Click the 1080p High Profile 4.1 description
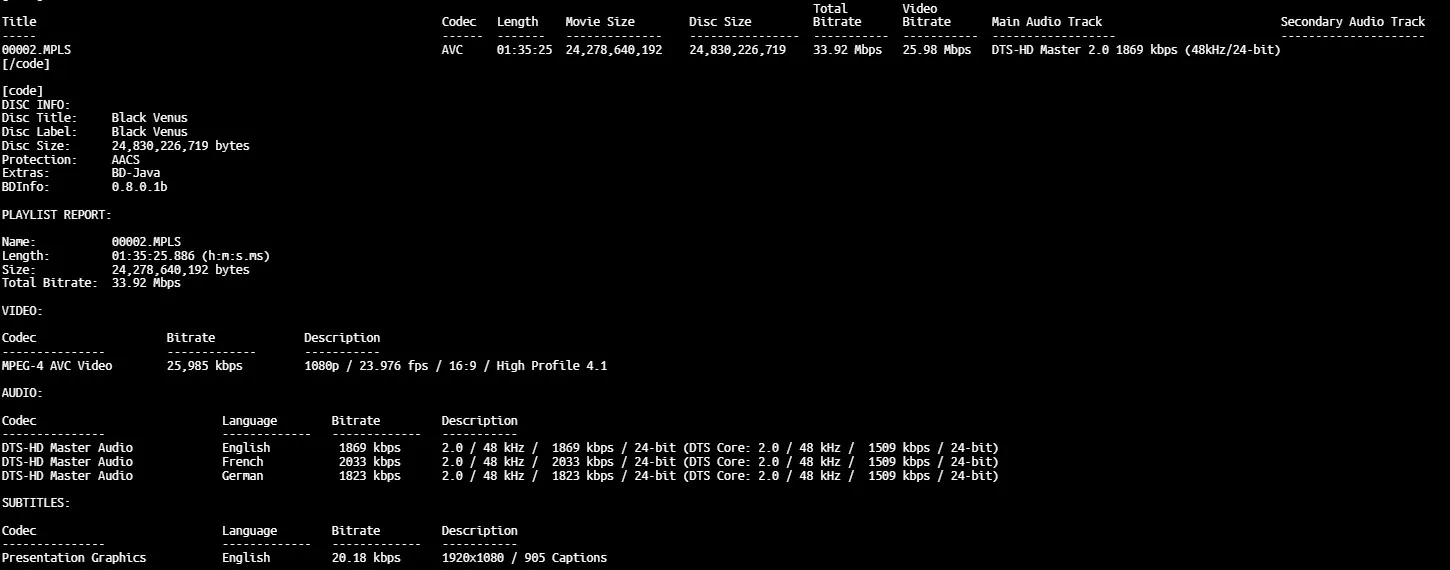This screenshot has height=570, width=1450. (x=455, y=366)
